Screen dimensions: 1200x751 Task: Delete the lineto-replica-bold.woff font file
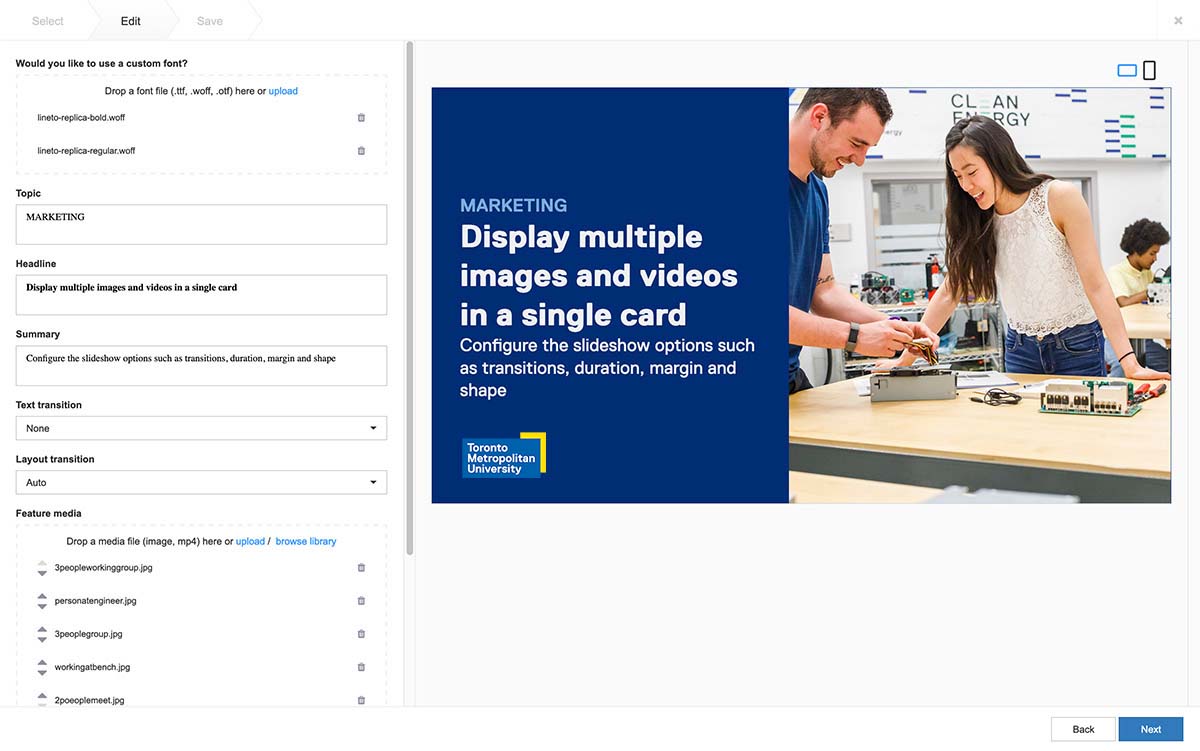[361, 117]
